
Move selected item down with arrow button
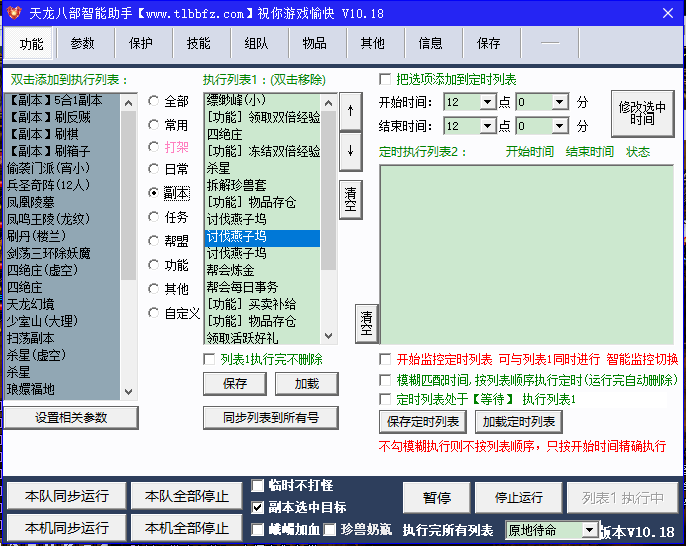point(350,151)
